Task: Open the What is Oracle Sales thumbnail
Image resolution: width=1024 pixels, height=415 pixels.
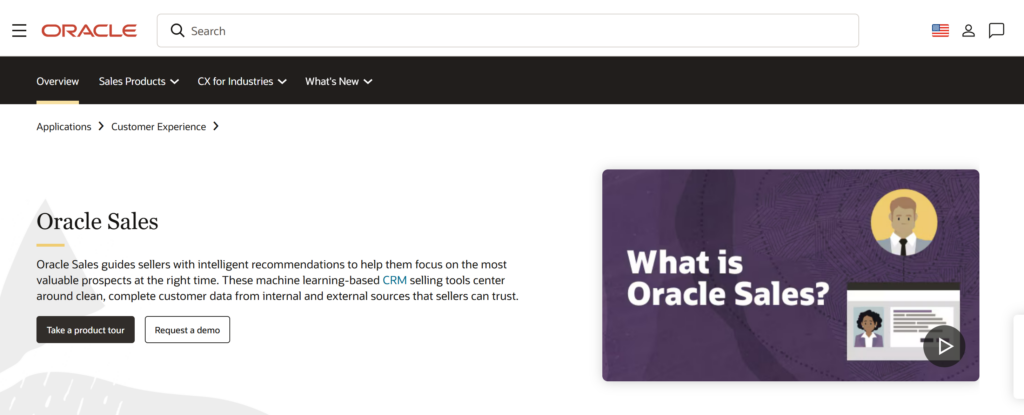Action: click(790, 275)
